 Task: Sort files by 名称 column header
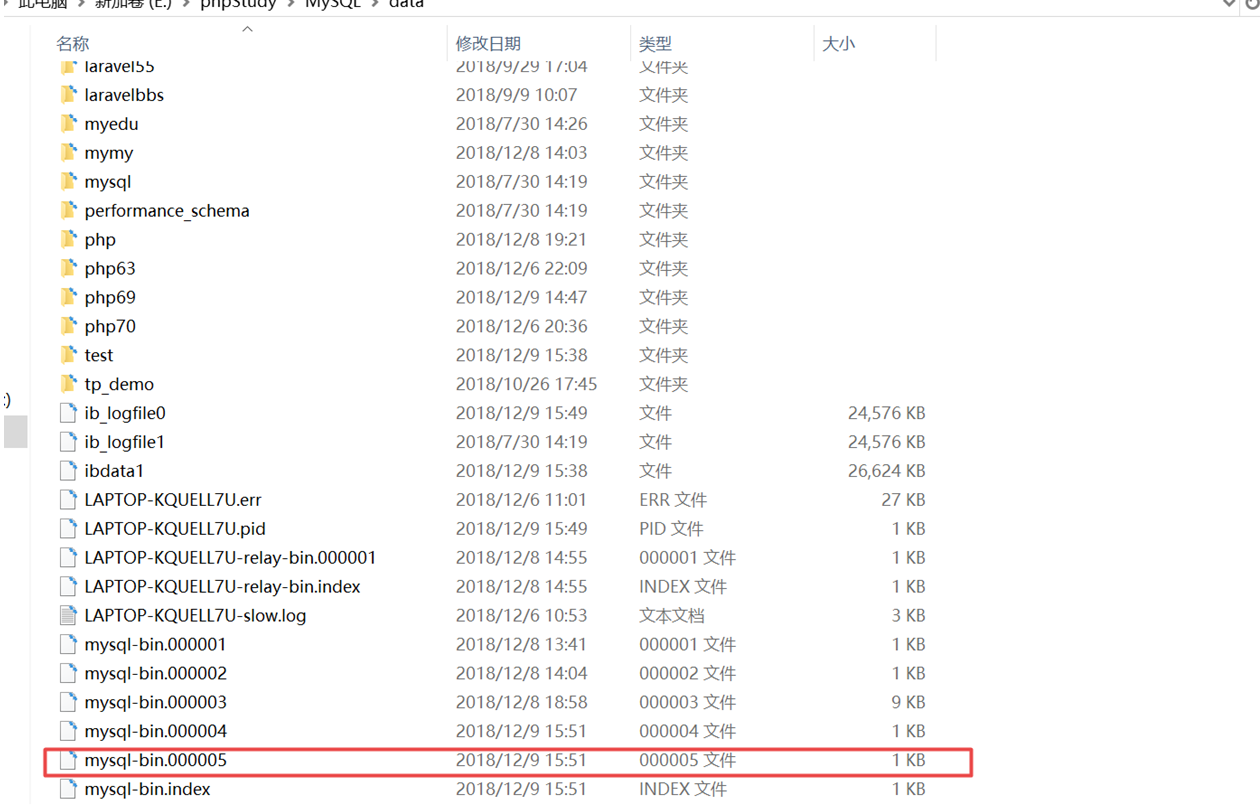(73, 44)
